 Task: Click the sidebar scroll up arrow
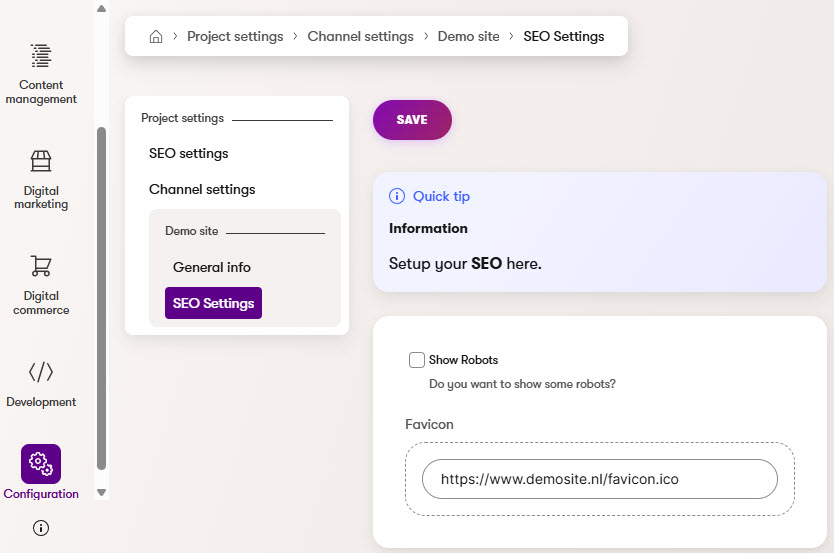102,9
